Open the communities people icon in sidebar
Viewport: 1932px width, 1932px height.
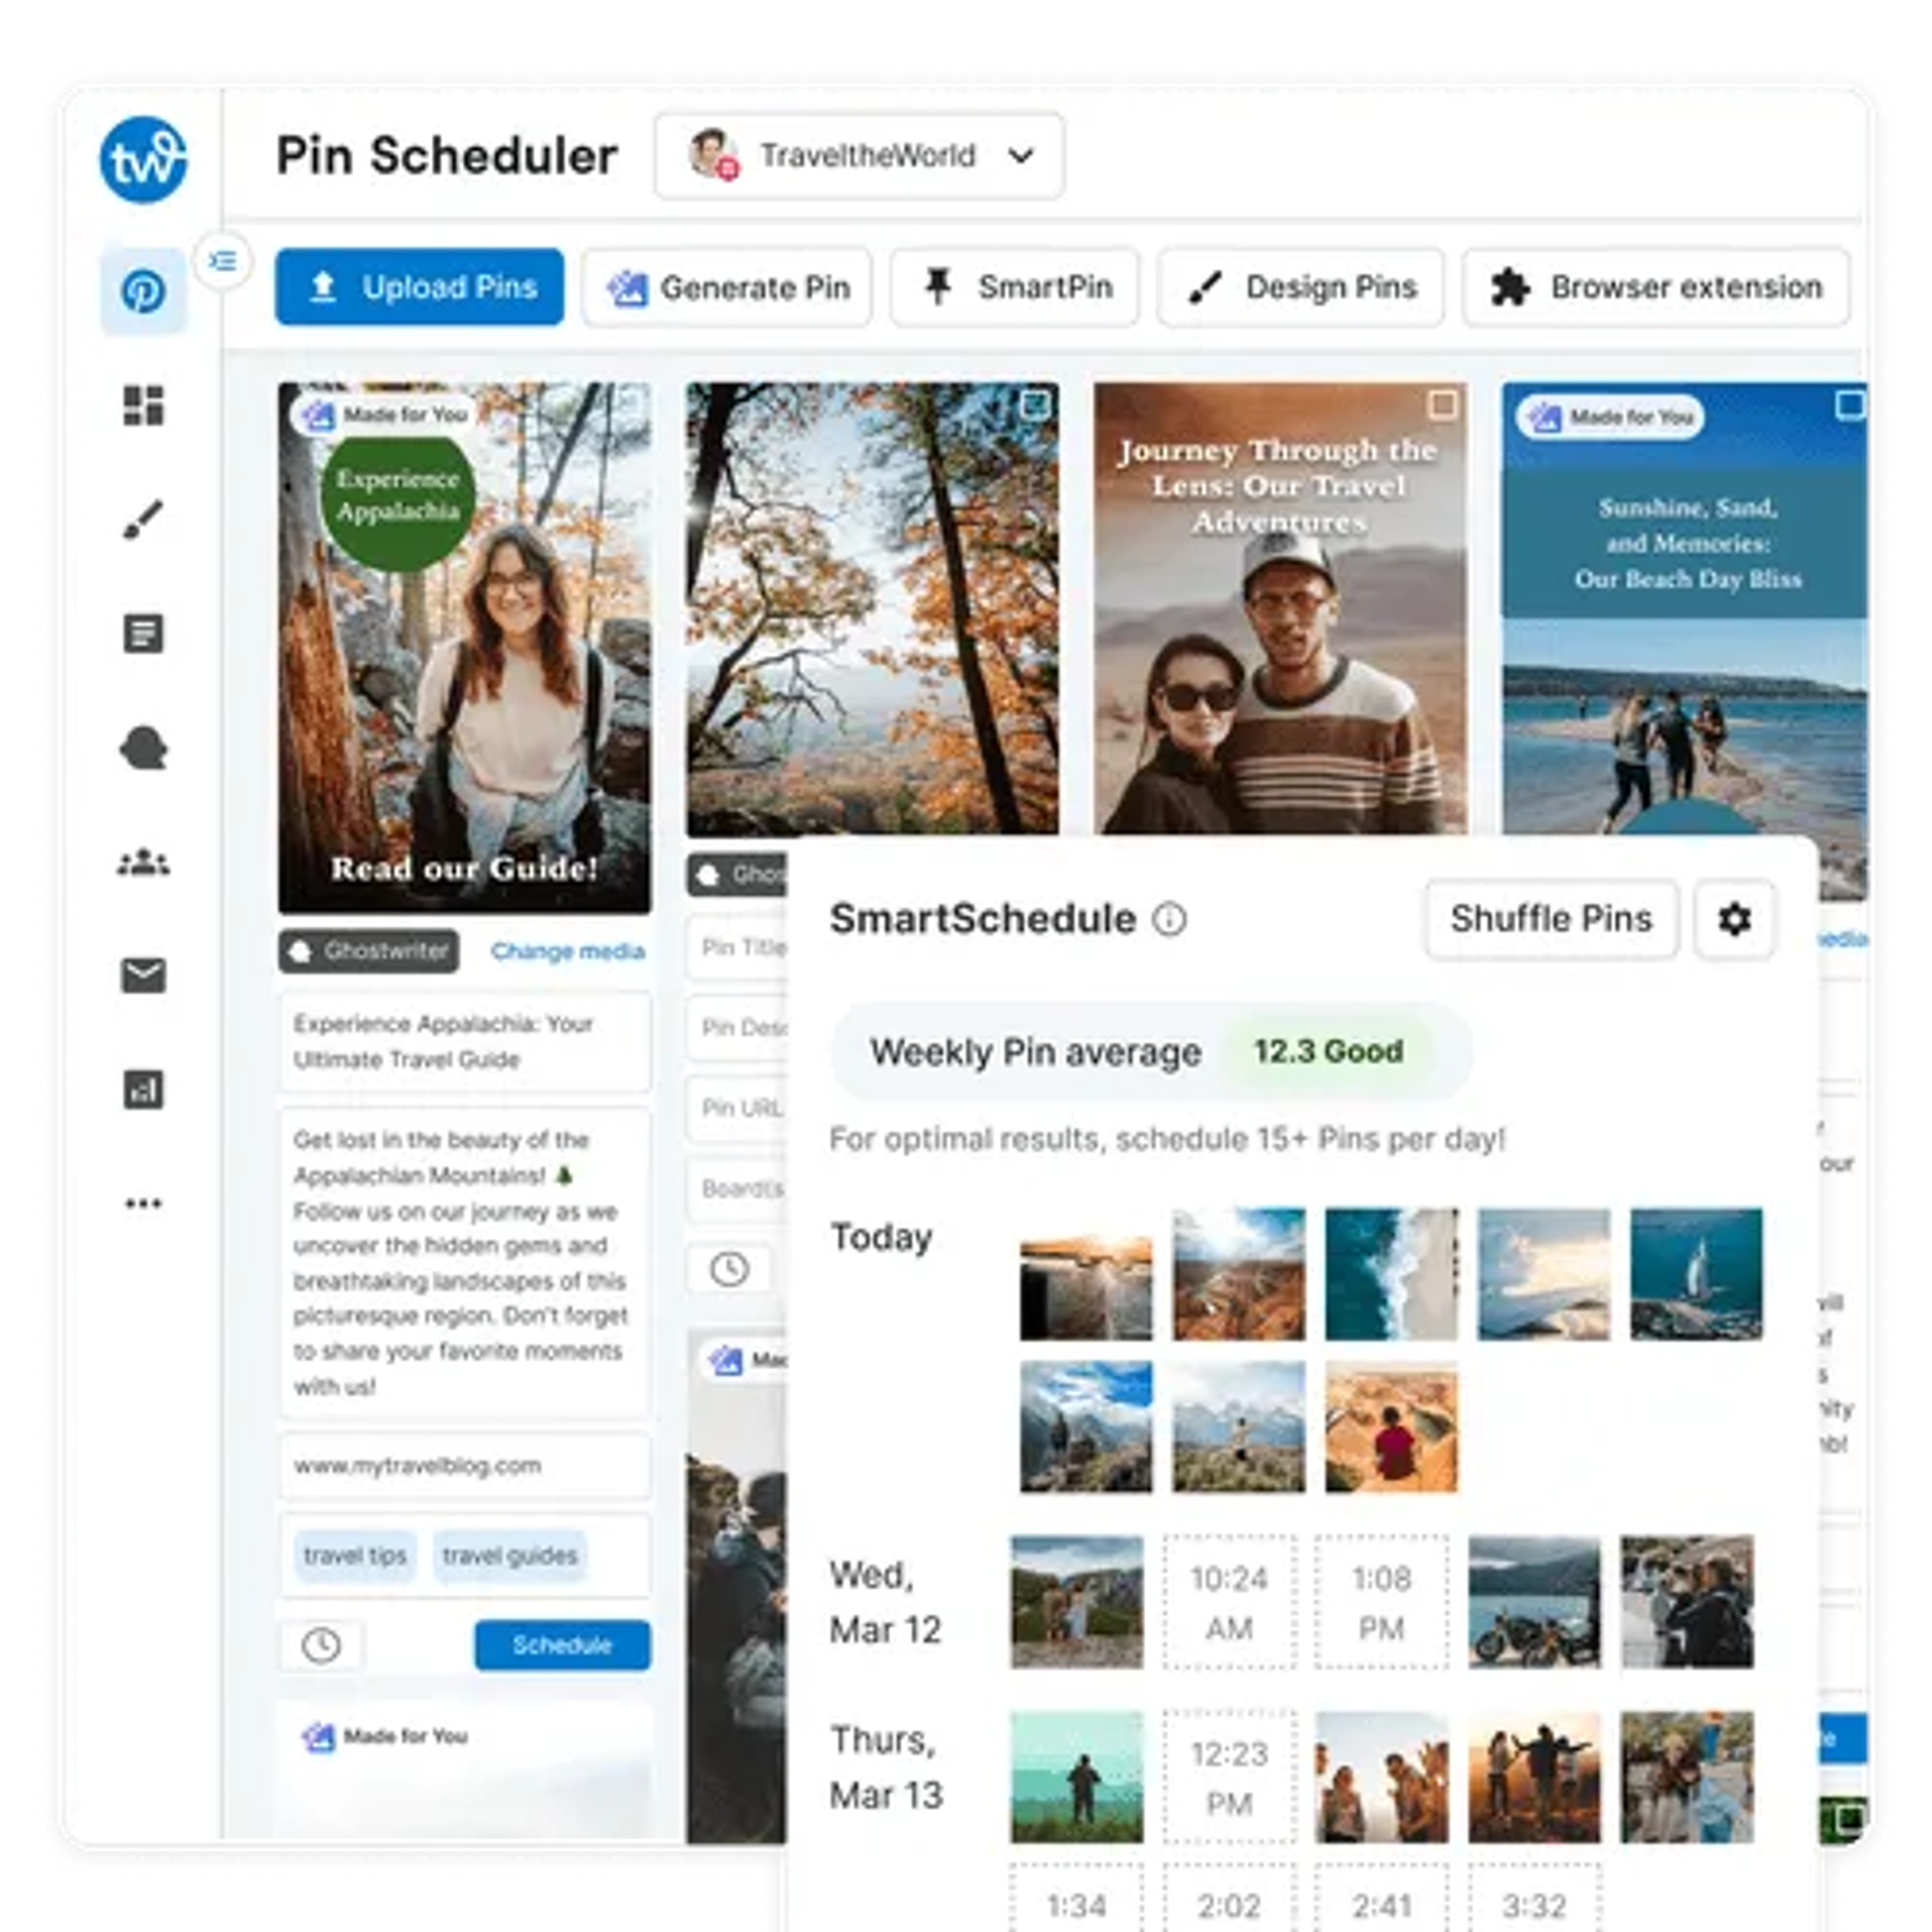click(143, 862)
